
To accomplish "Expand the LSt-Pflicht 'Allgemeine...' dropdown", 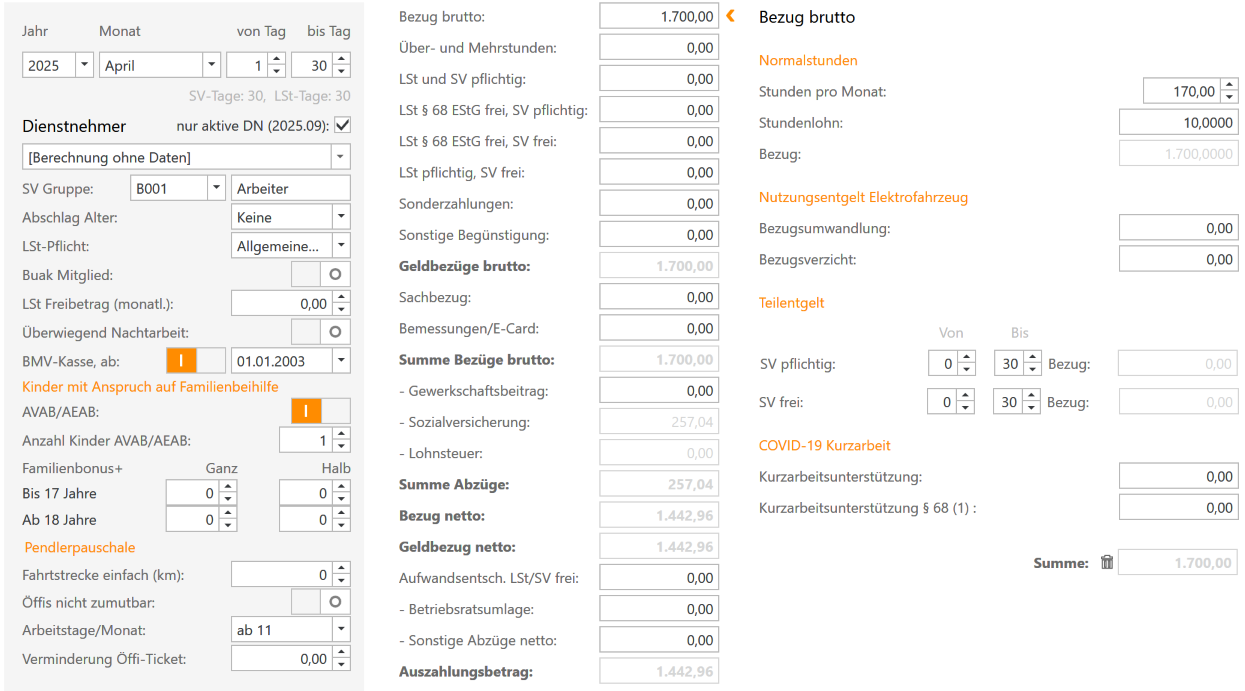I will 340,244.
